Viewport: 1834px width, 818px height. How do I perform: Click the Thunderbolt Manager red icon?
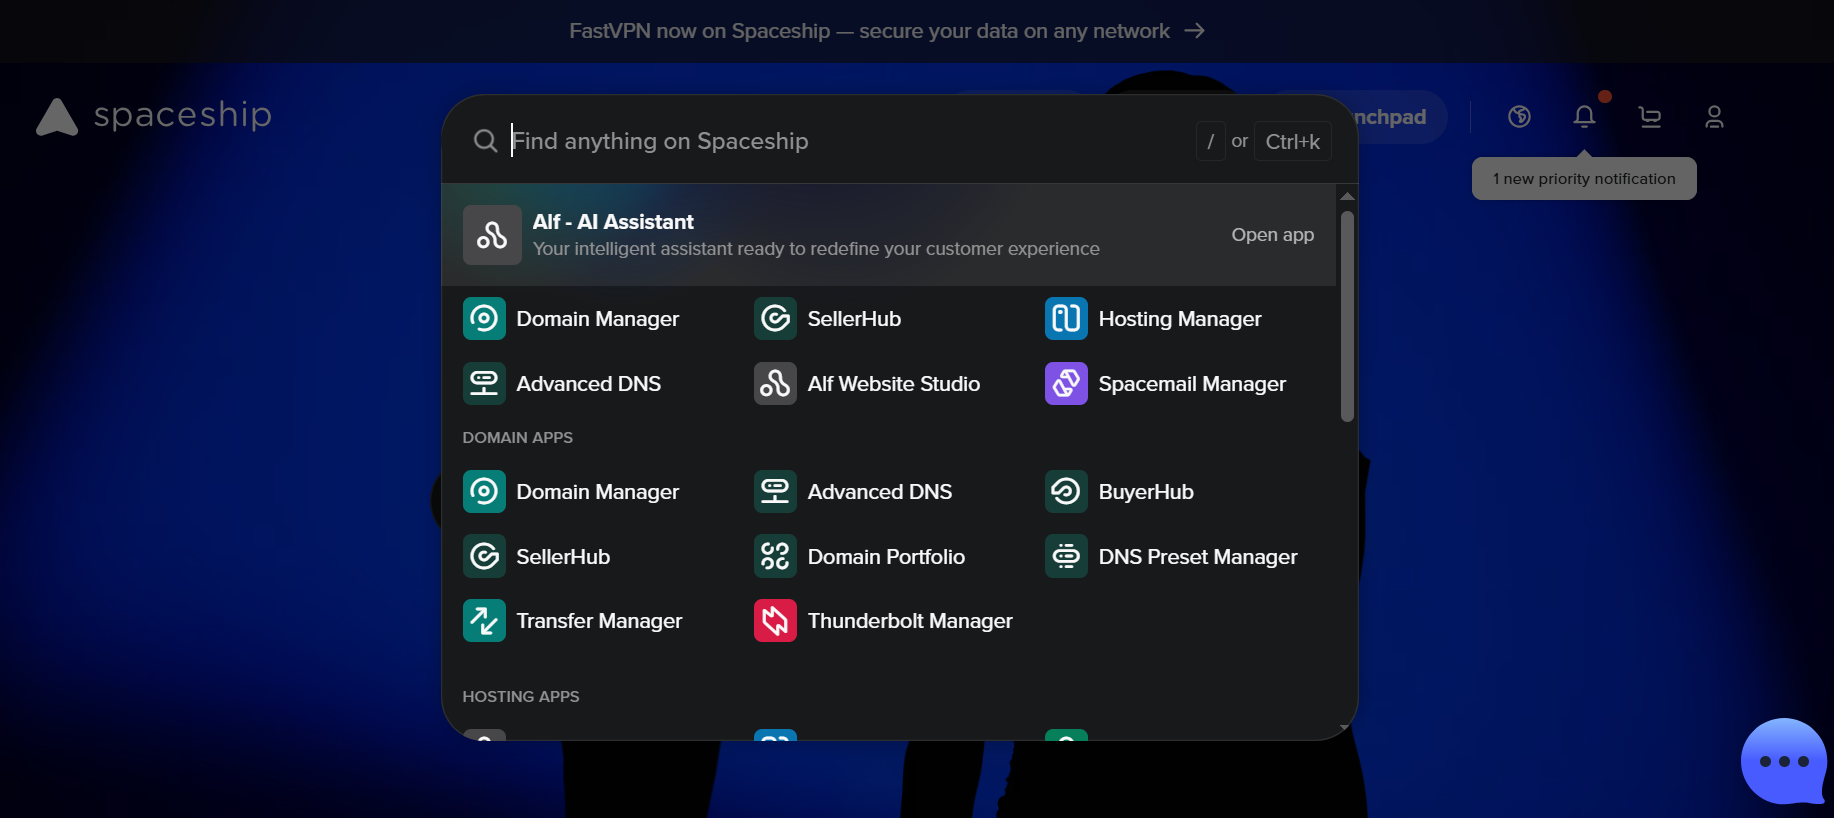775,621
